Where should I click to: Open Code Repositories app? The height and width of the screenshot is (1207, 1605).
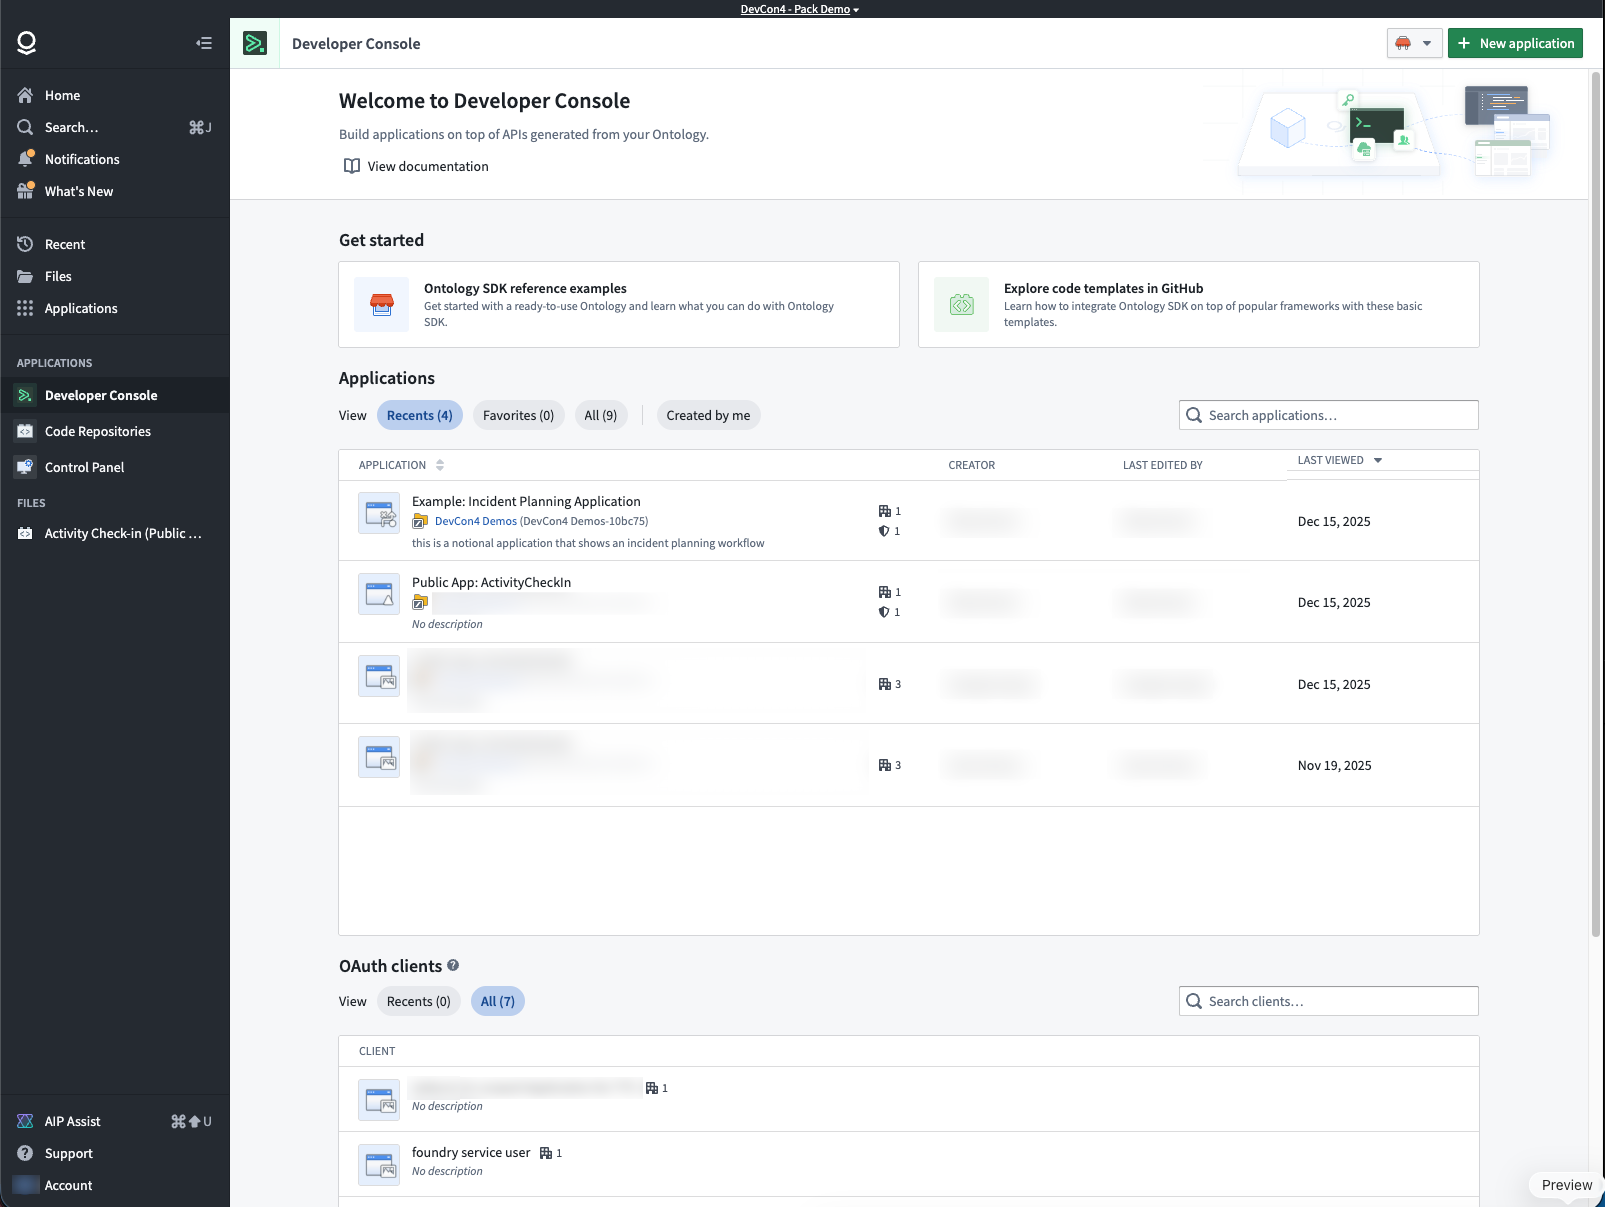(97, 431)
